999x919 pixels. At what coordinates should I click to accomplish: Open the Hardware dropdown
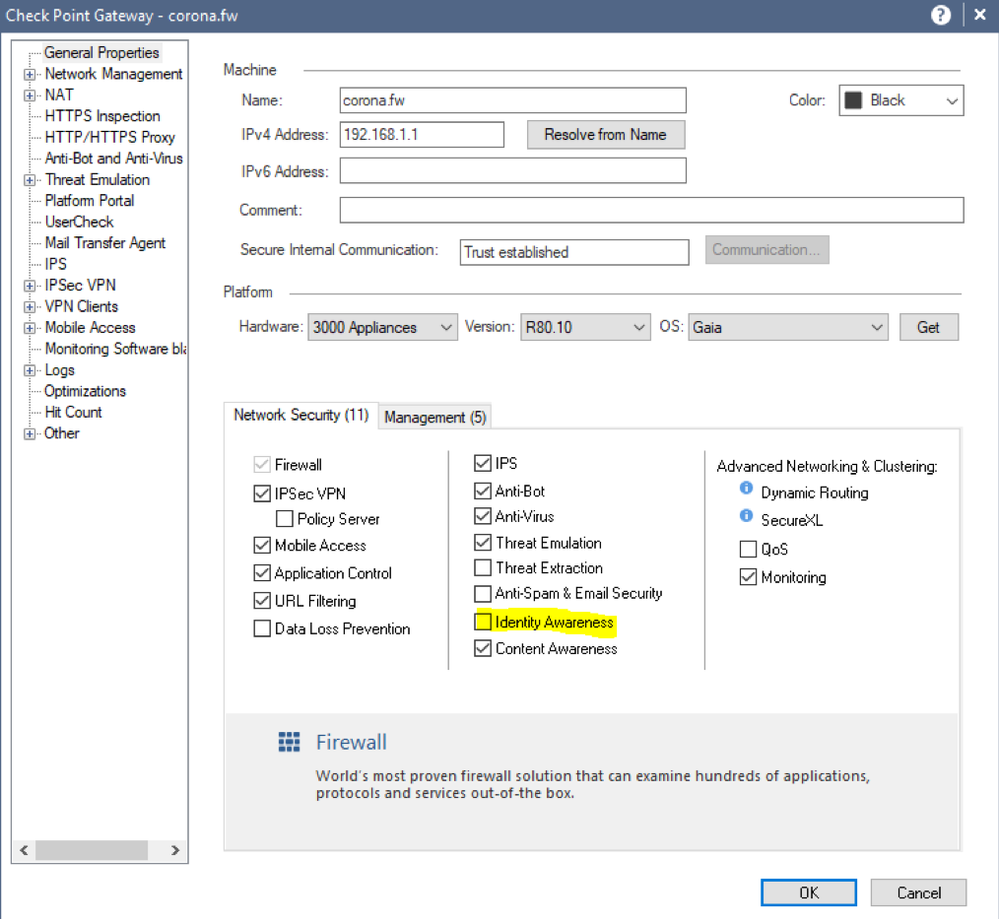coord(382,328)
